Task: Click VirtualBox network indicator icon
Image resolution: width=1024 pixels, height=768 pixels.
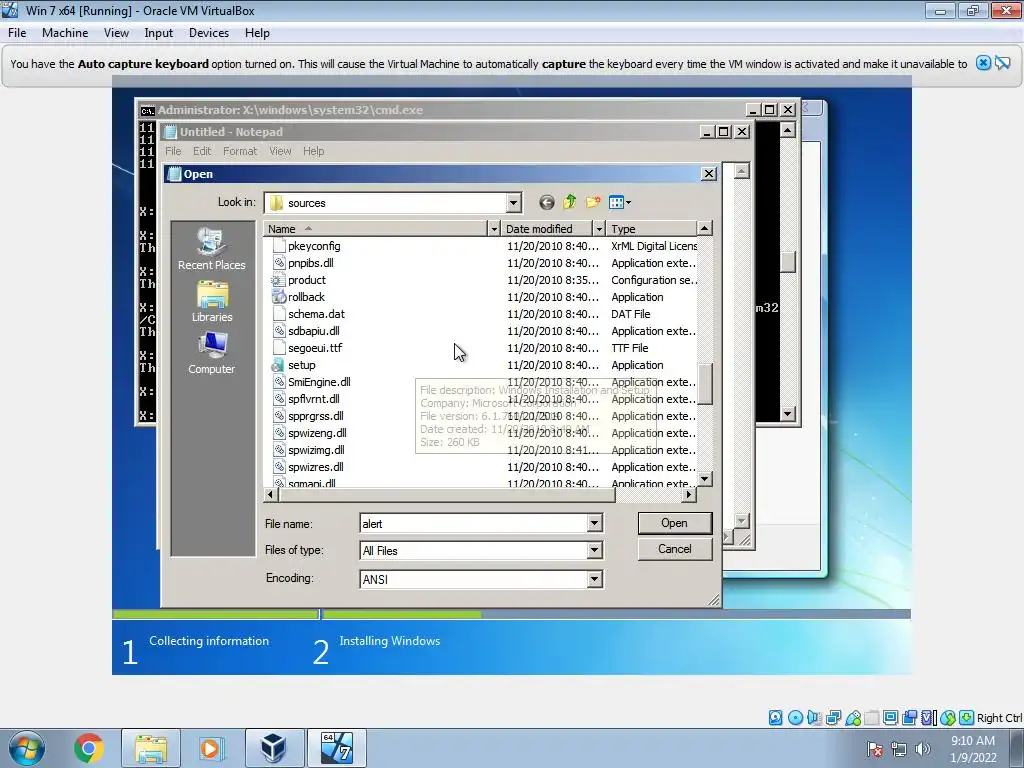Action: [833, 718]
